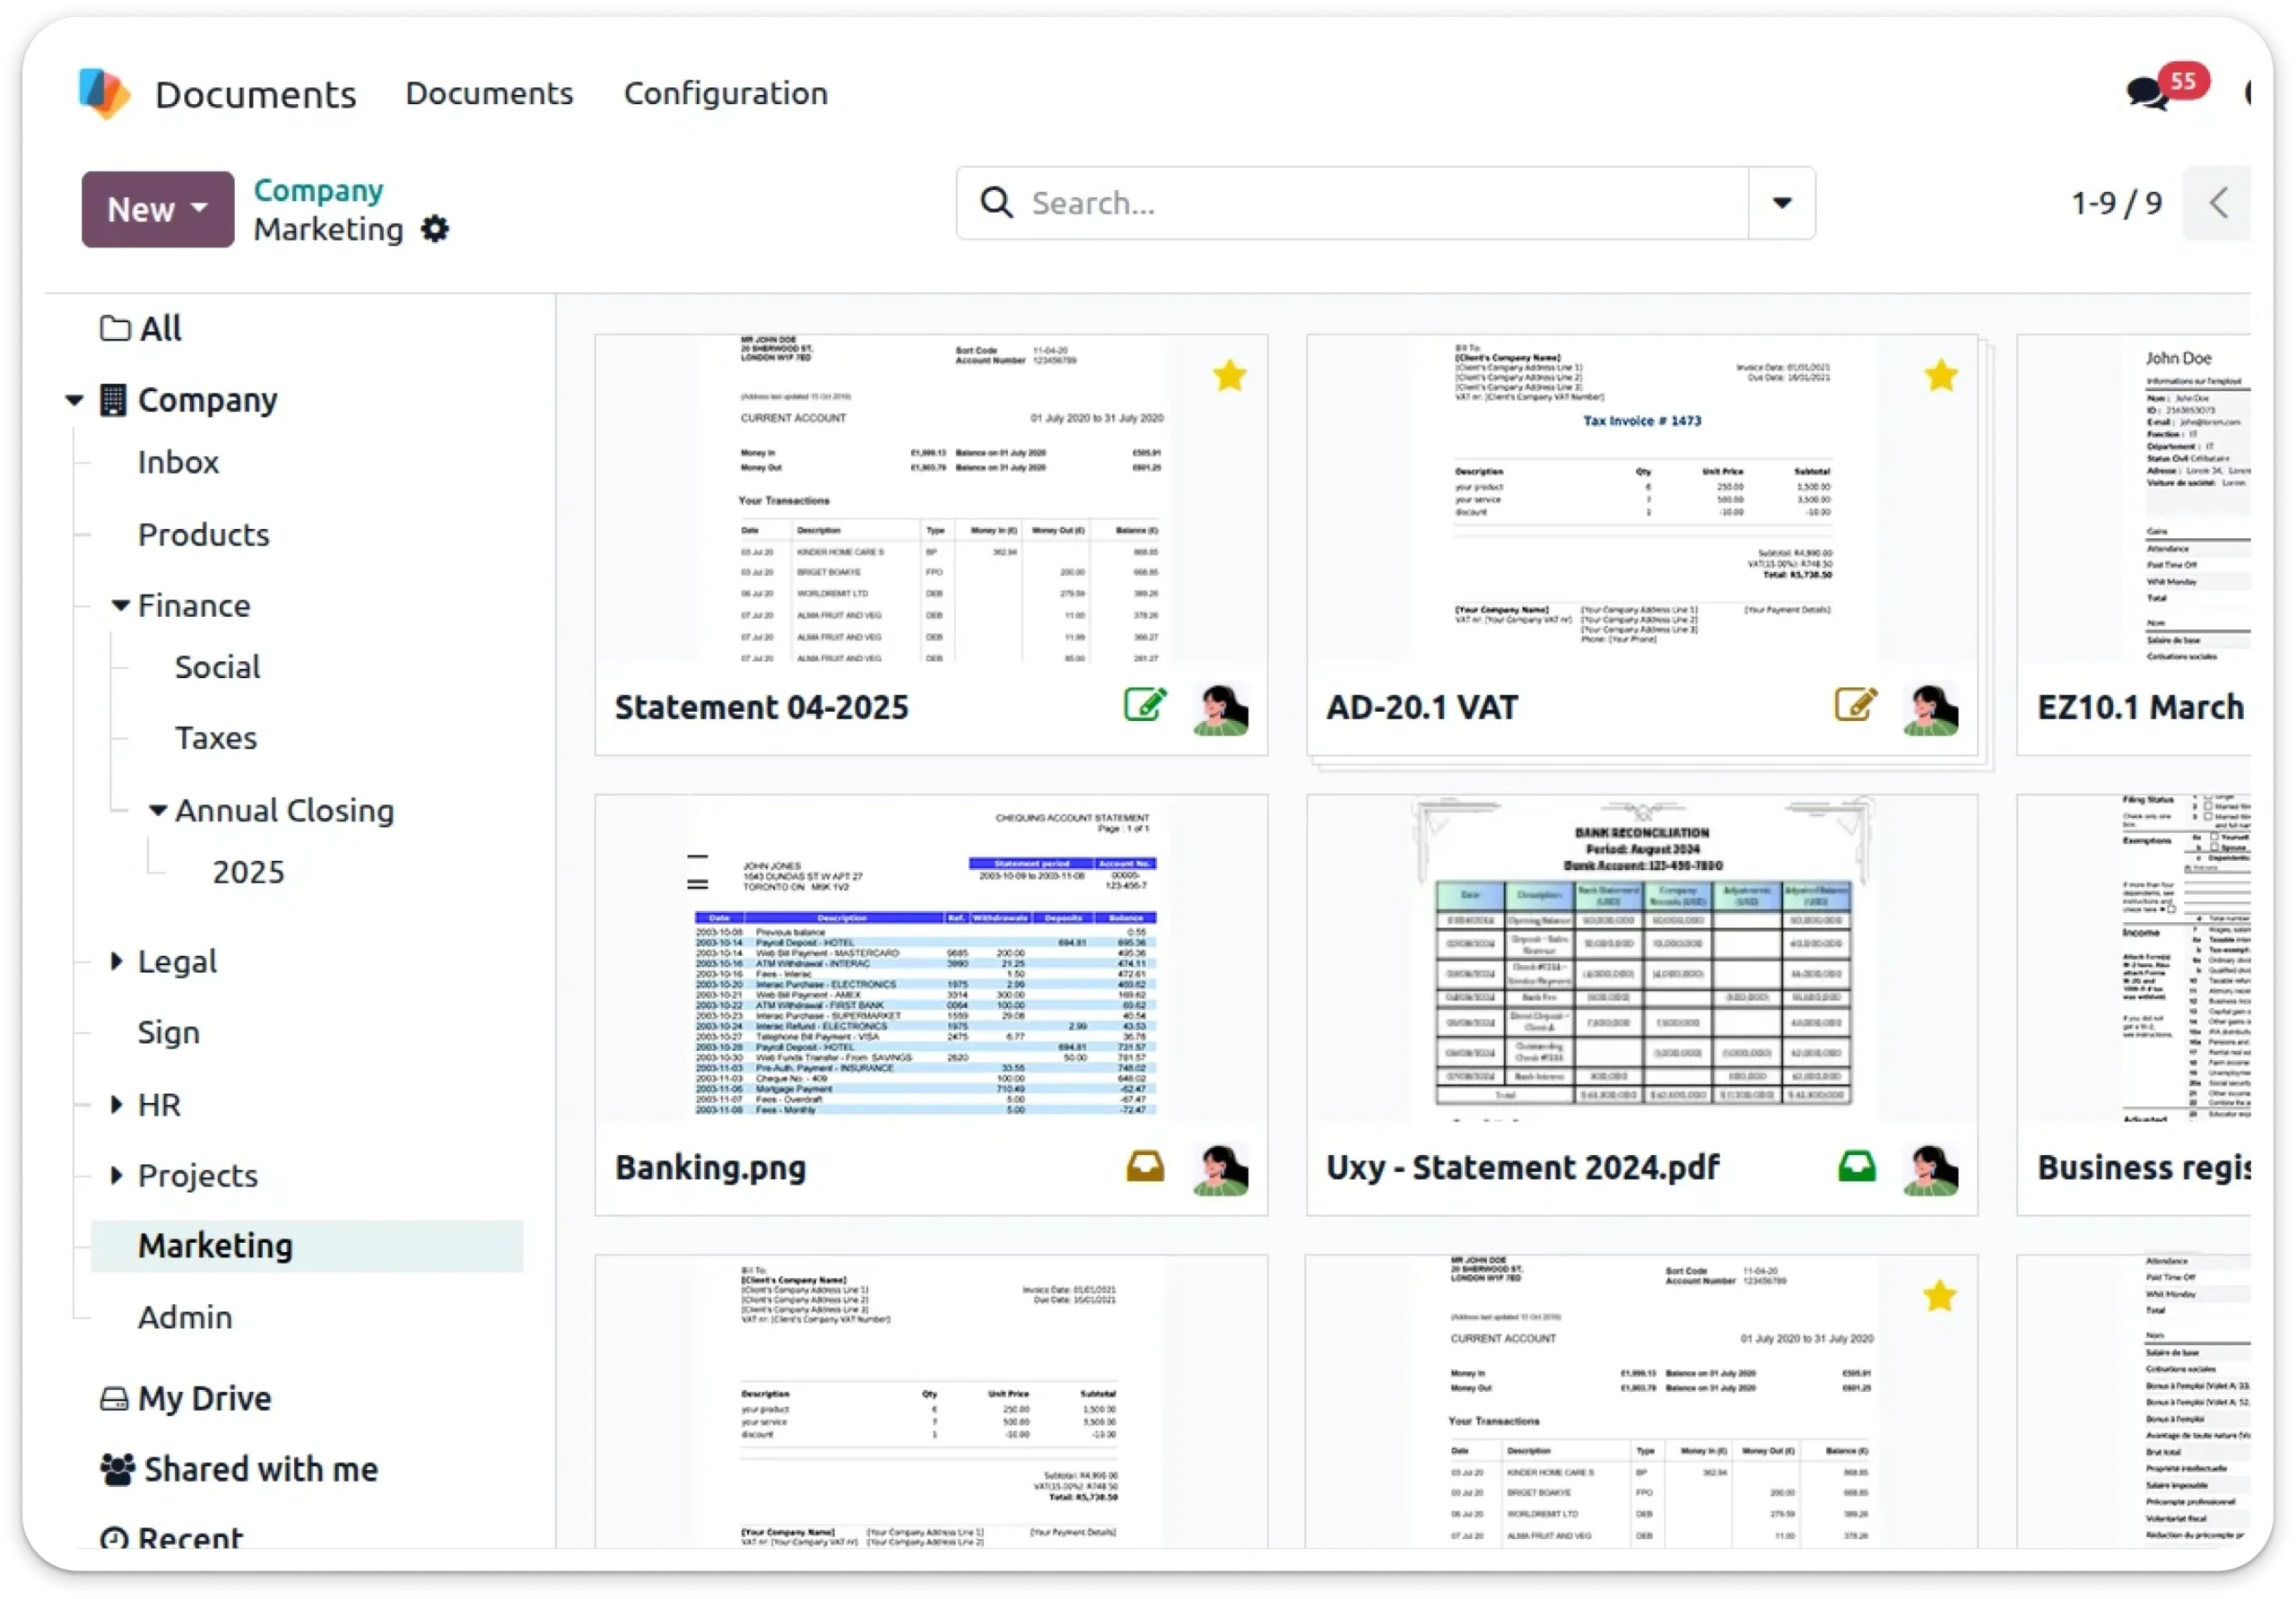This screenshot has height=1599, width=2296.
Task: Expand the Legal folder
Action: point(117,961)
